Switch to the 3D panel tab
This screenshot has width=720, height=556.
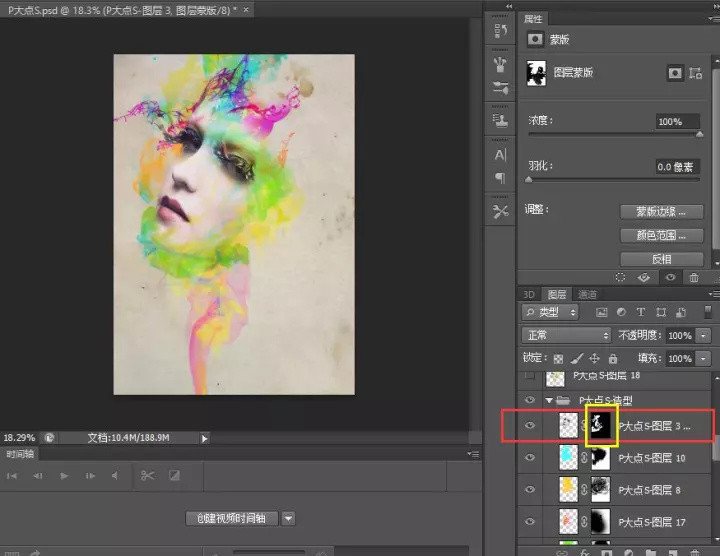tap(530, 294)
